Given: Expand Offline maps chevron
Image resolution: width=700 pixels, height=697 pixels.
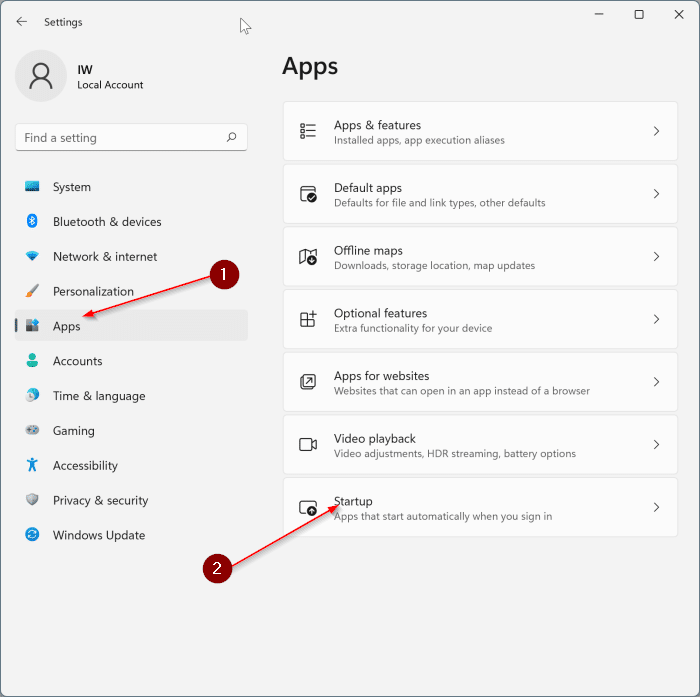Looking at the screenshot, I should click(656, 257).
